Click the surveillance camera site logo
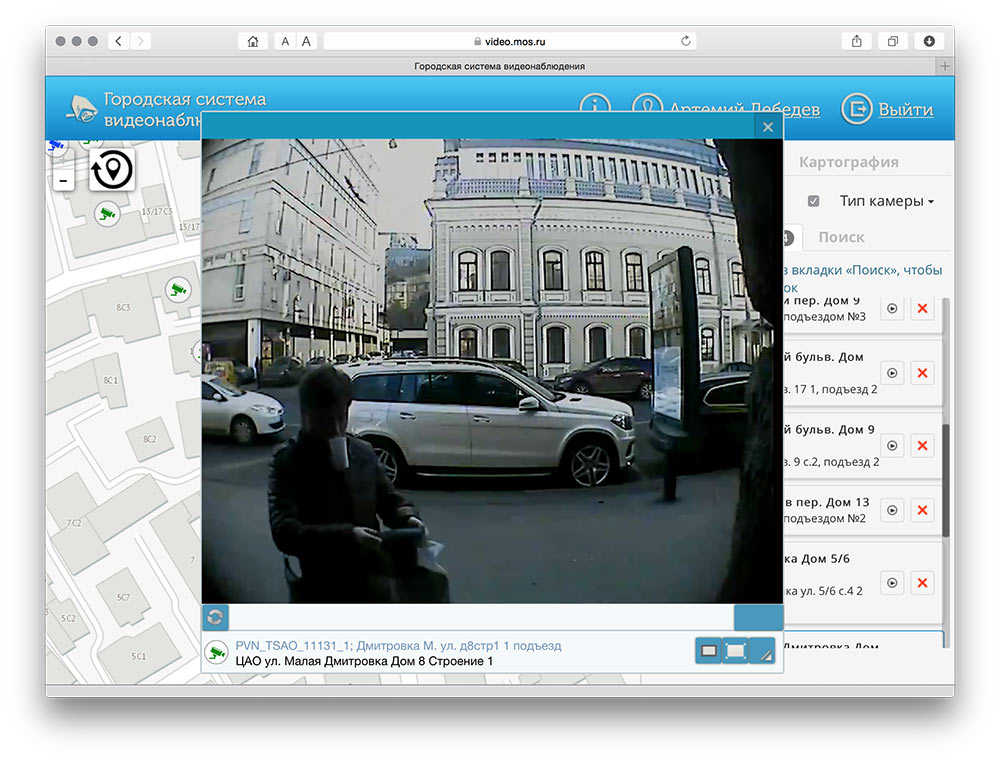 (x=82, y=110)
